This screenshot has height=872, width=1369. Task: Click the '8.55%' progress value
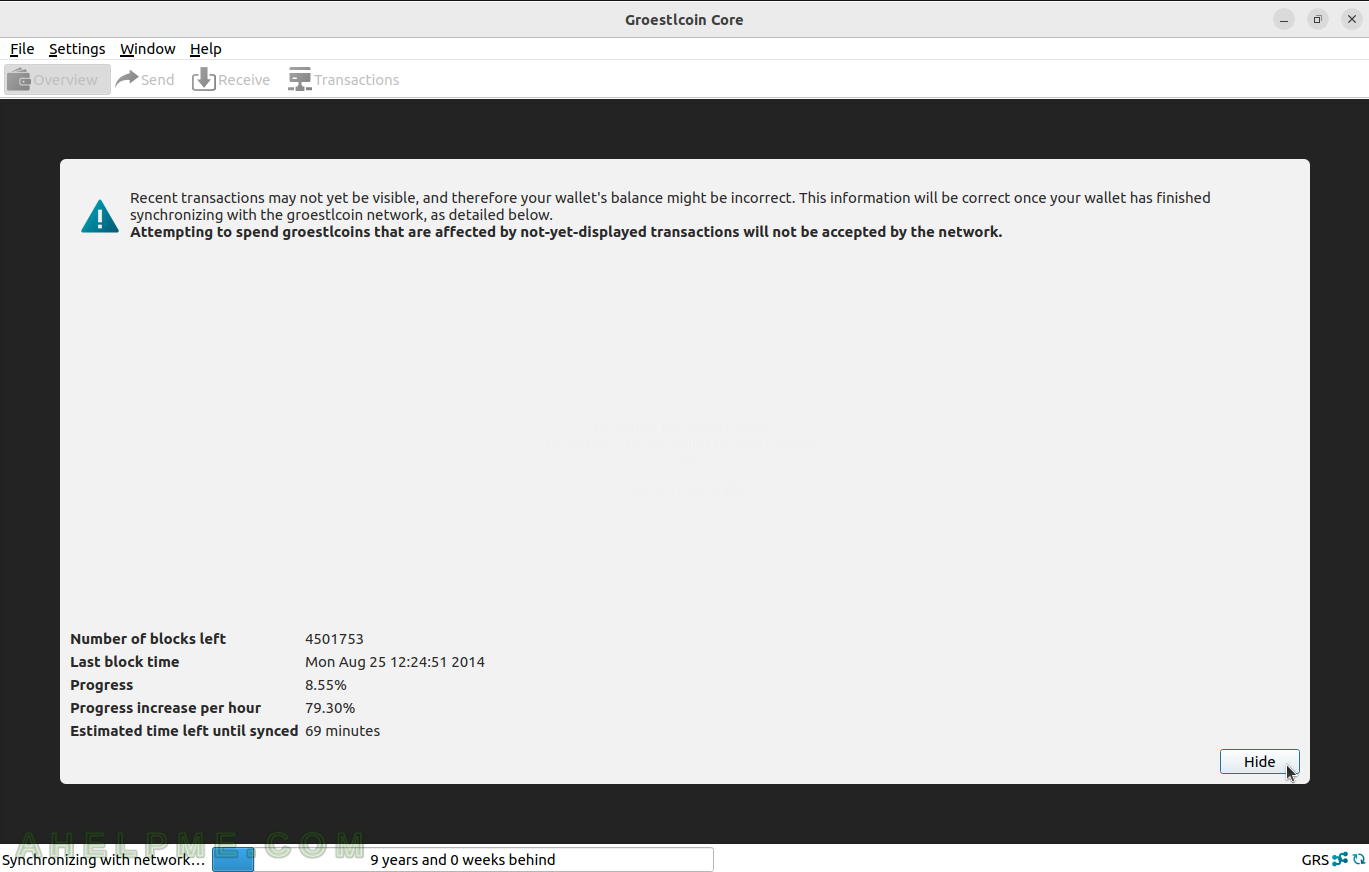(326, 685)
